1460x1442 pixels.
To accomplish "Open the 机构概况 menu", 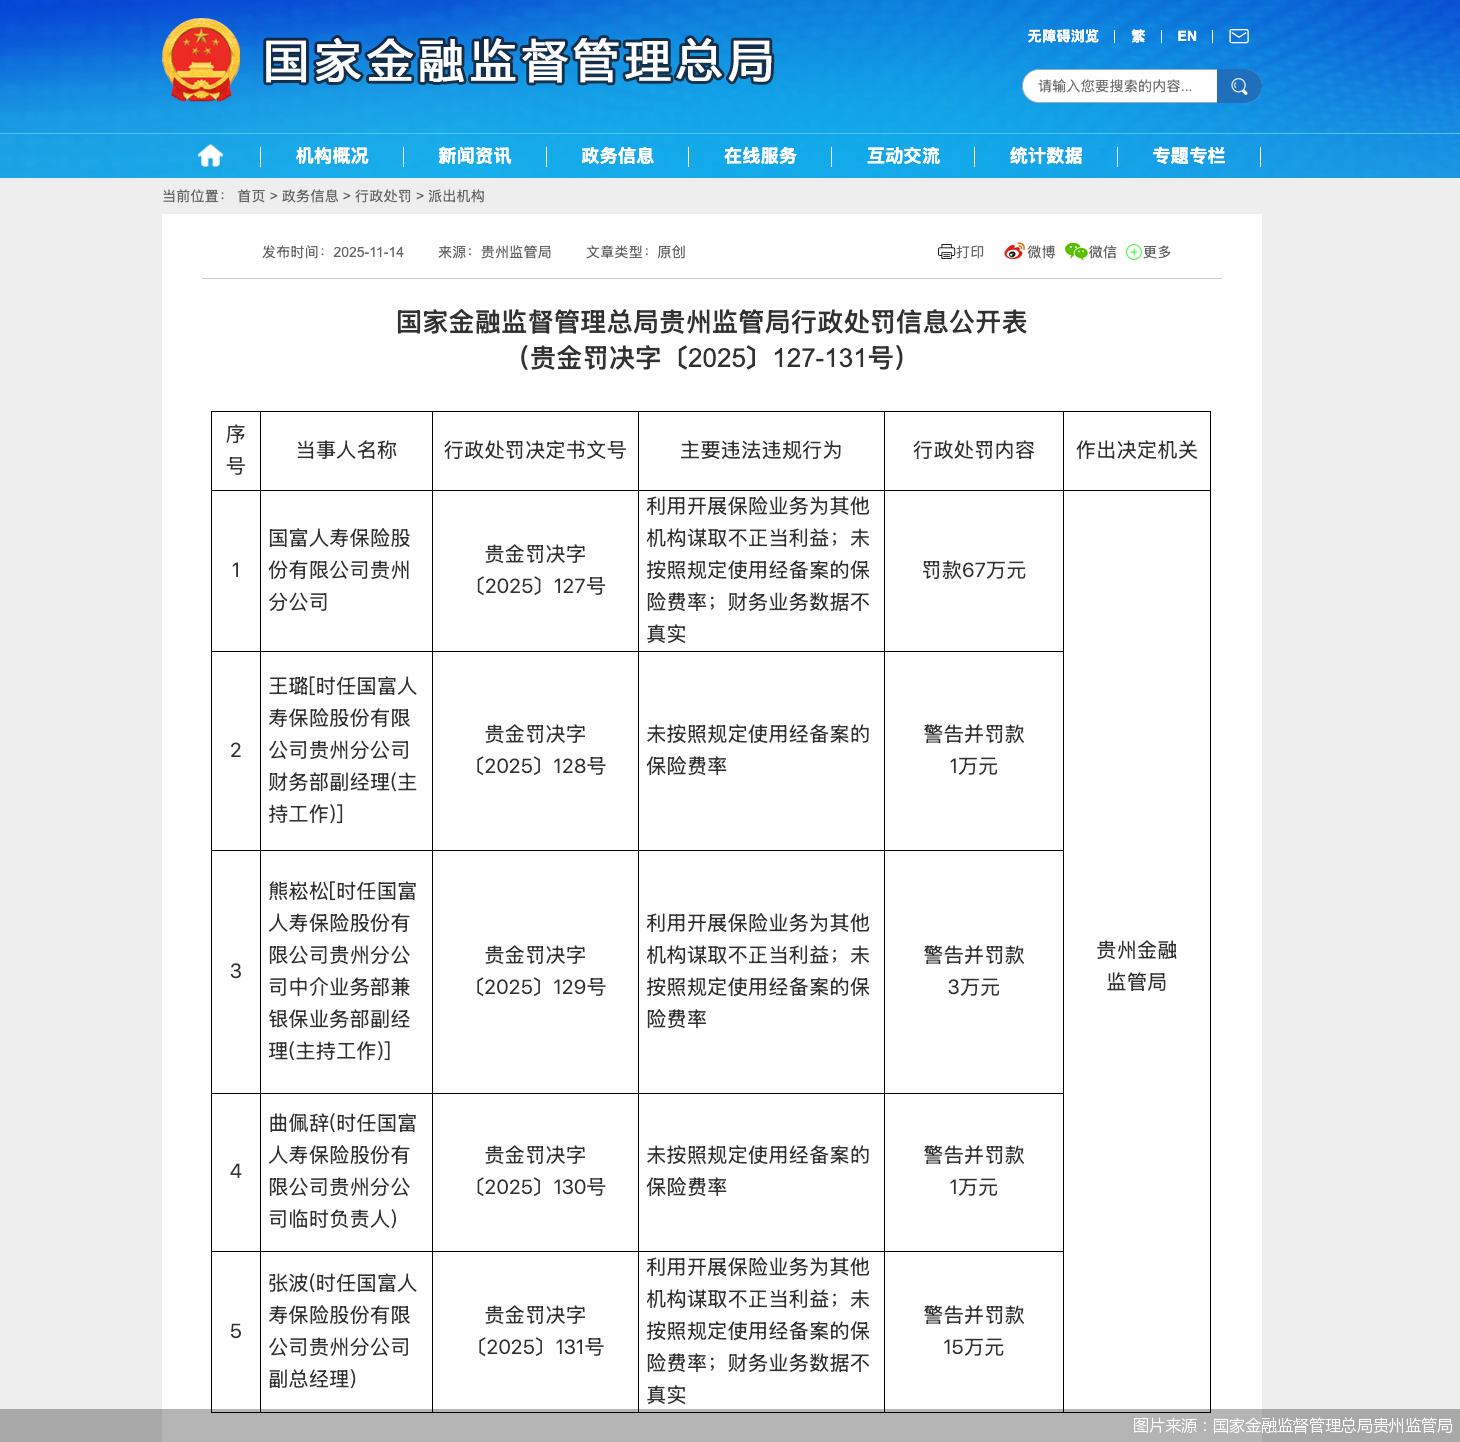I will [330, 156].
